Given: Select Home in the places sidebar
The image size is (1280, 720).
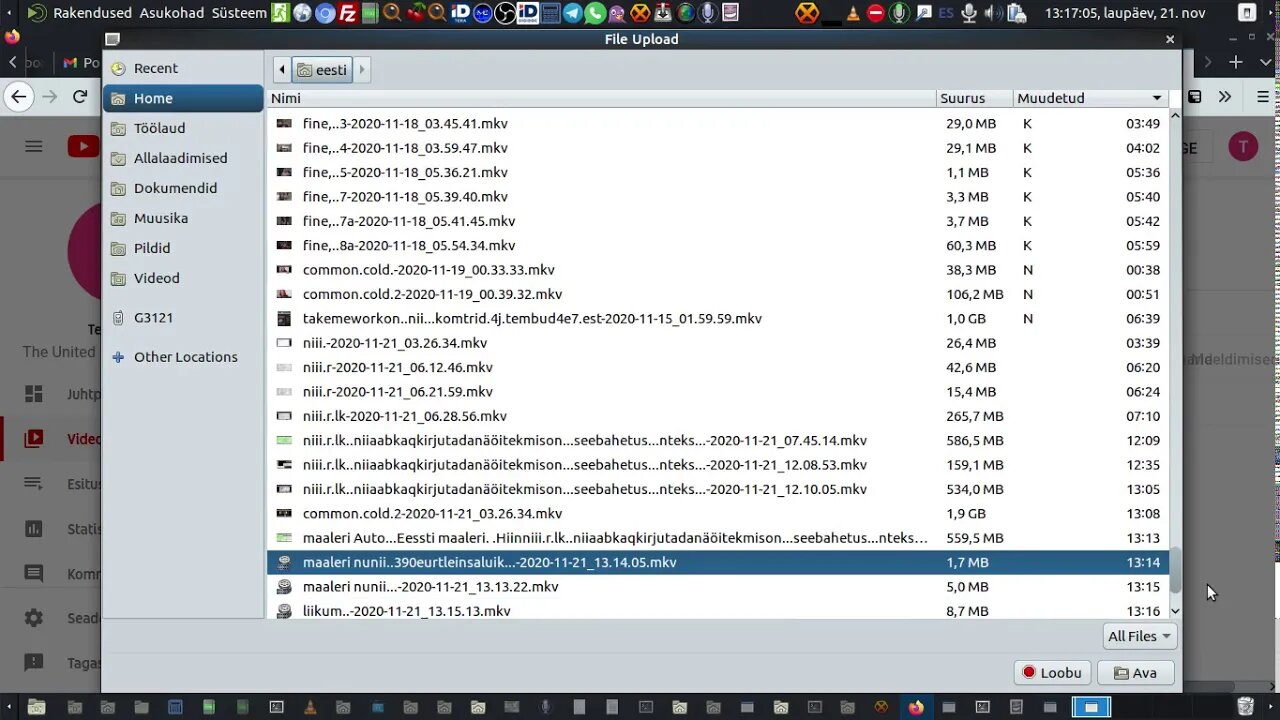Looking at the screenshot, I should [x=183, y=98].
